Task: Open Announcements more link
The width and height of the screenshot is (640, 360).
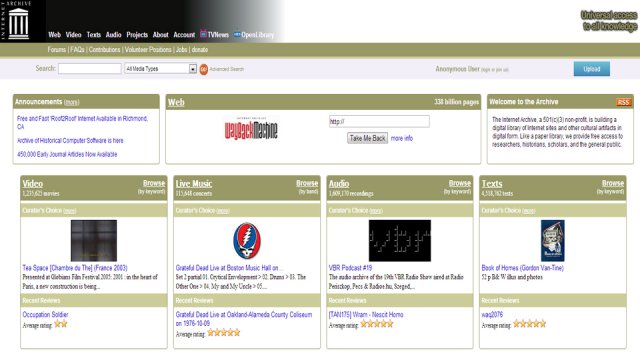Action: tap(71, 102)
